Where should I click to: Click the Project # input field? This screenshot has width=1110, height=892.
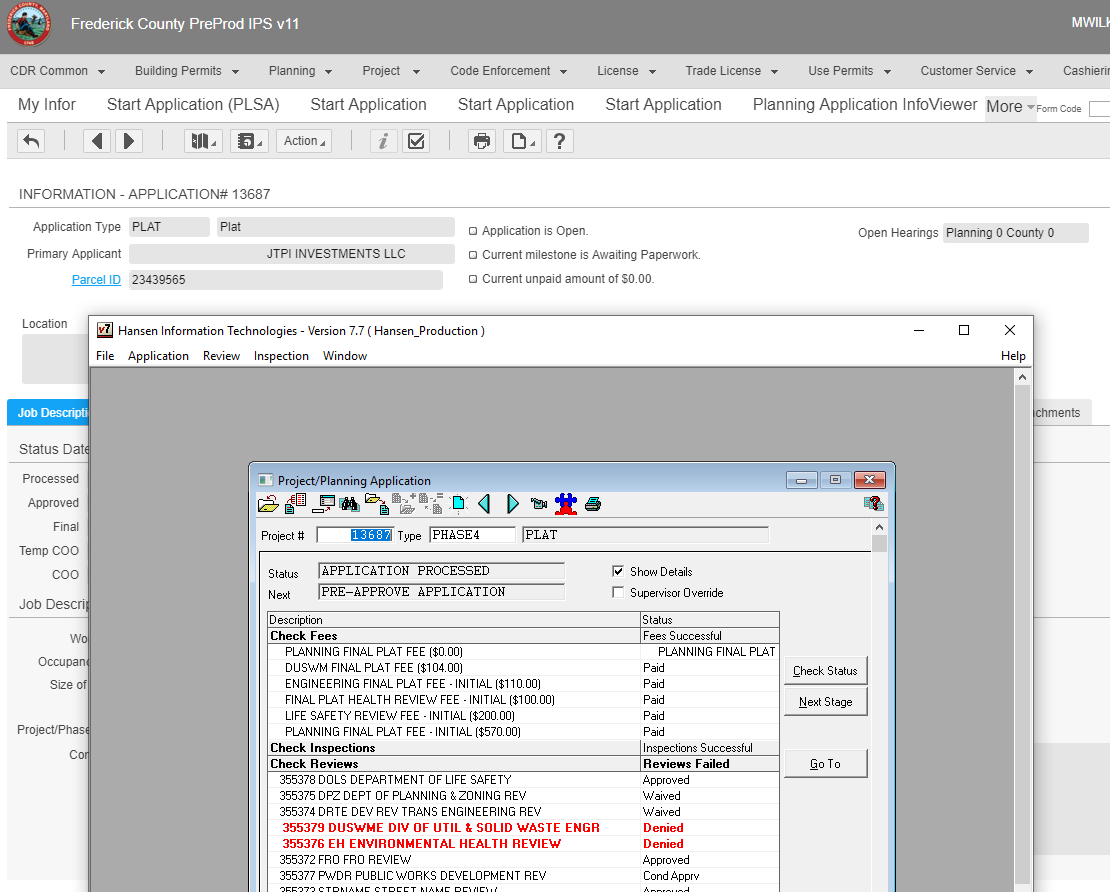pos(355,535)
